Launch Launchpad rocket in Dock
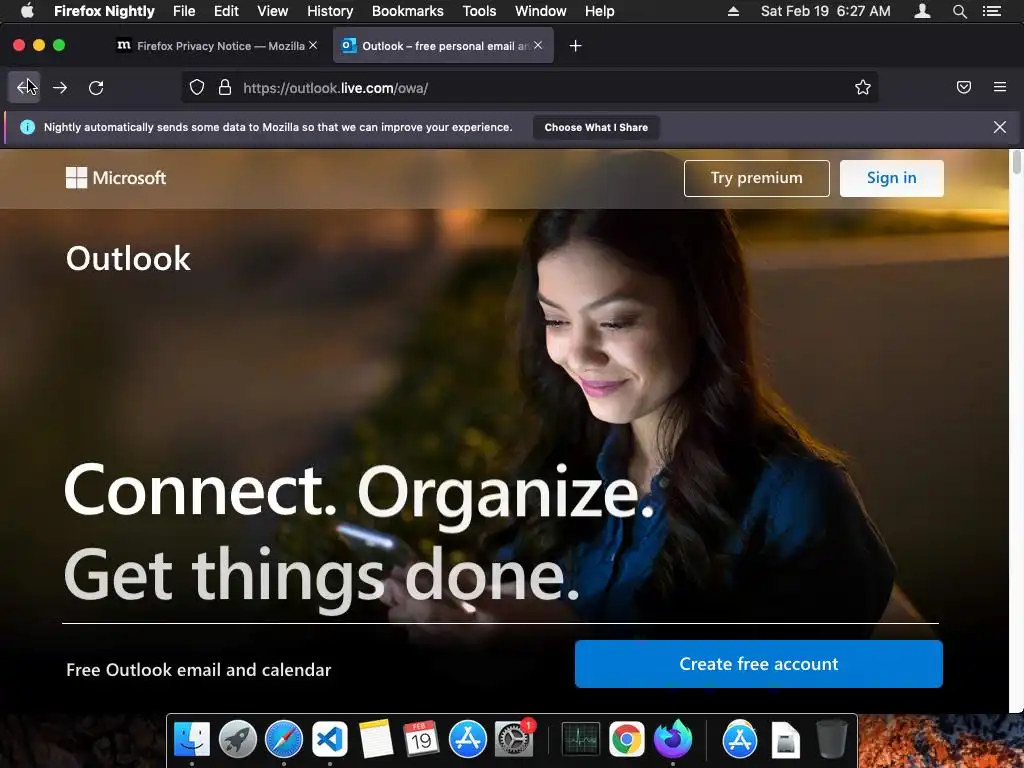 238,739
